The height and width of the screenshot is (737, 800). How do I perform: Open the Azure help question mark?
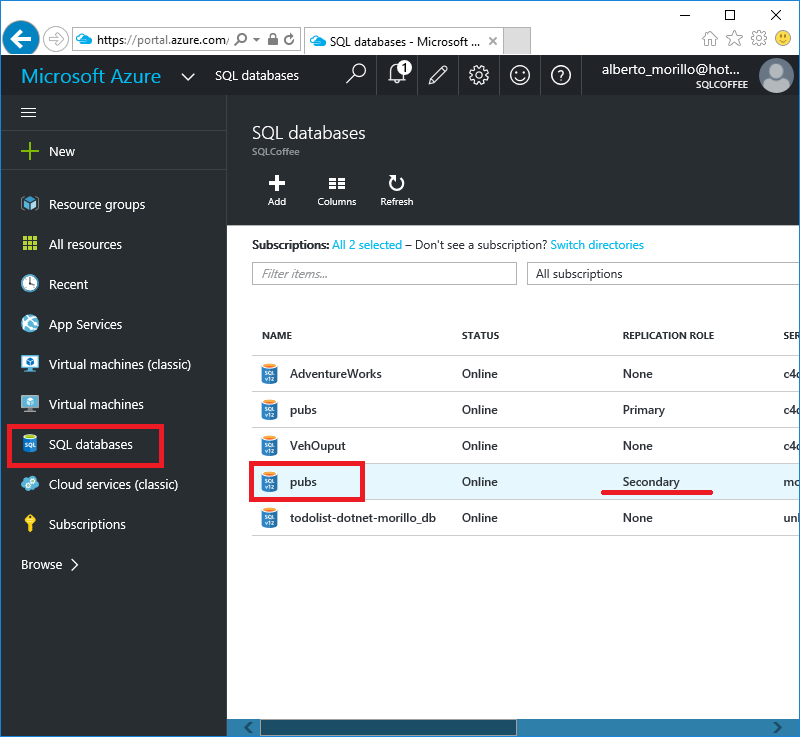[561, 75]
